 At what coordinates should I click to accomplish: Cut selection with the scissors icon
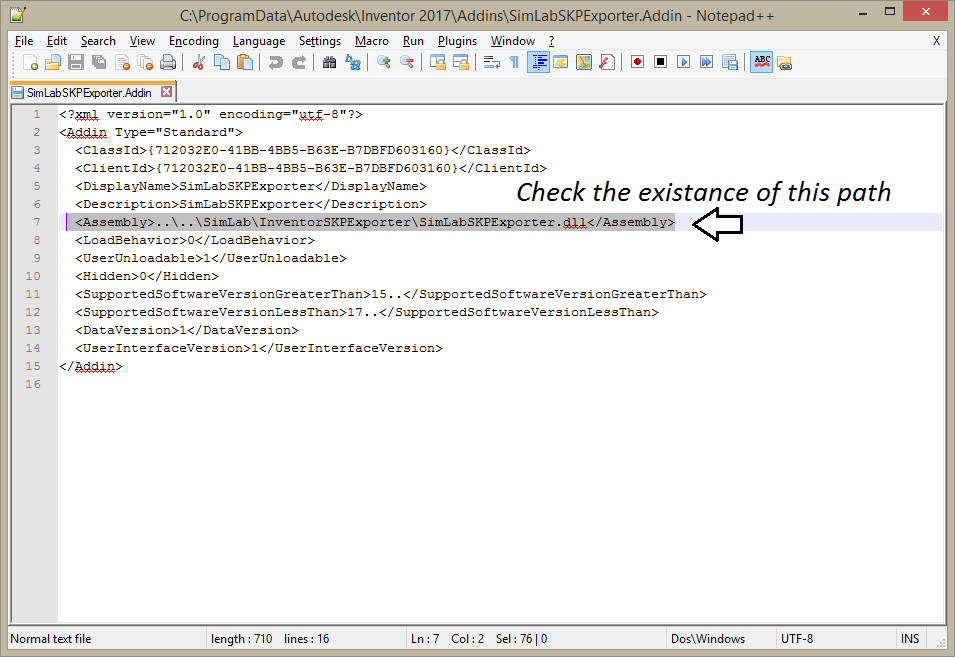click(x=198, y=62)
